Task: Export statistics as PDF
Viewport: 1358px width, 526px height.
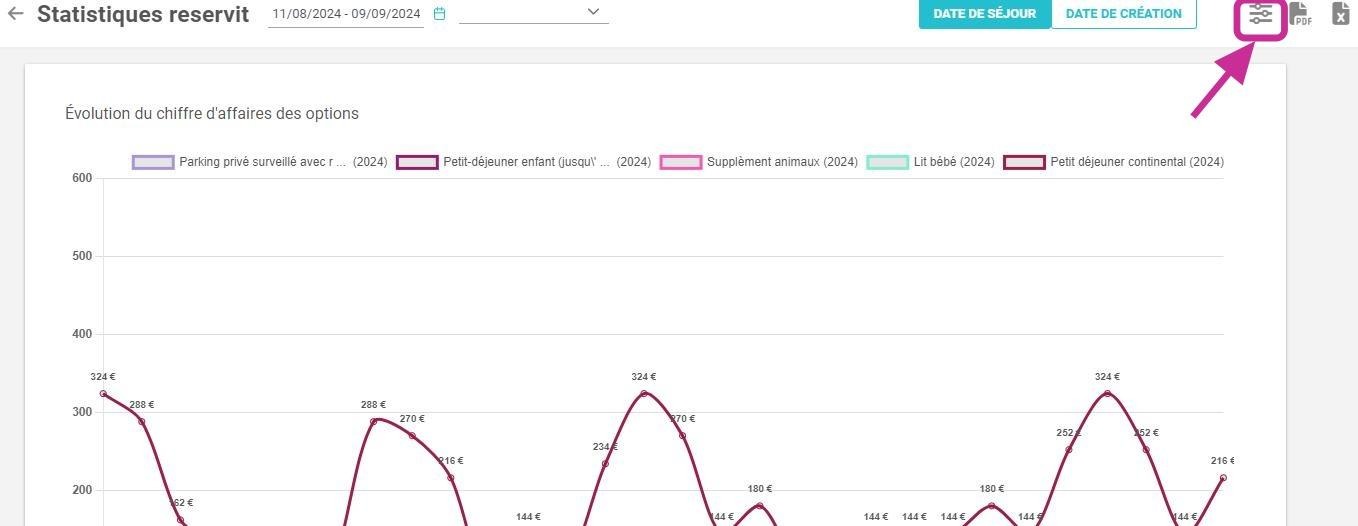Action: (x=1300, y=14)
